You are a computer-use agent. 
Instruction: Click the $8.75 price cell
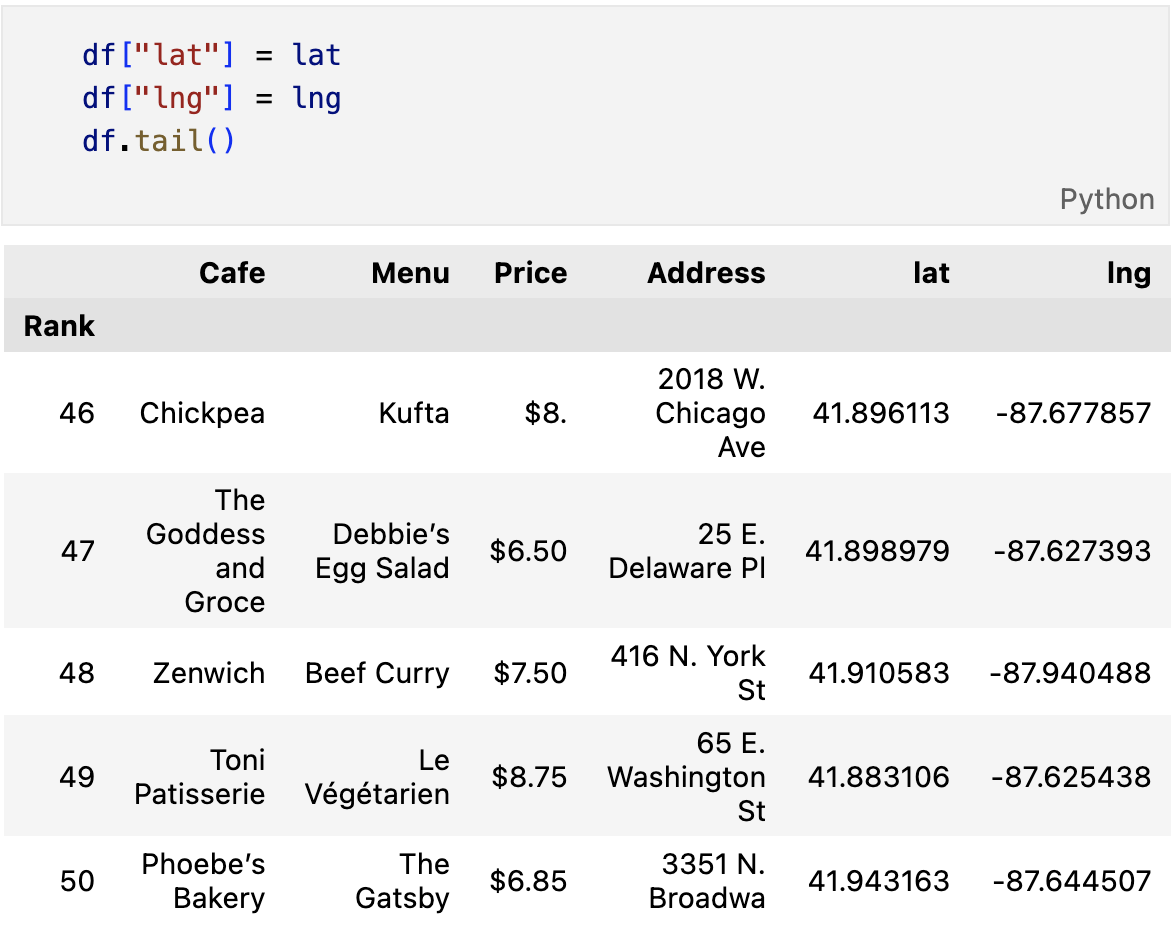[x=529, y=777]
